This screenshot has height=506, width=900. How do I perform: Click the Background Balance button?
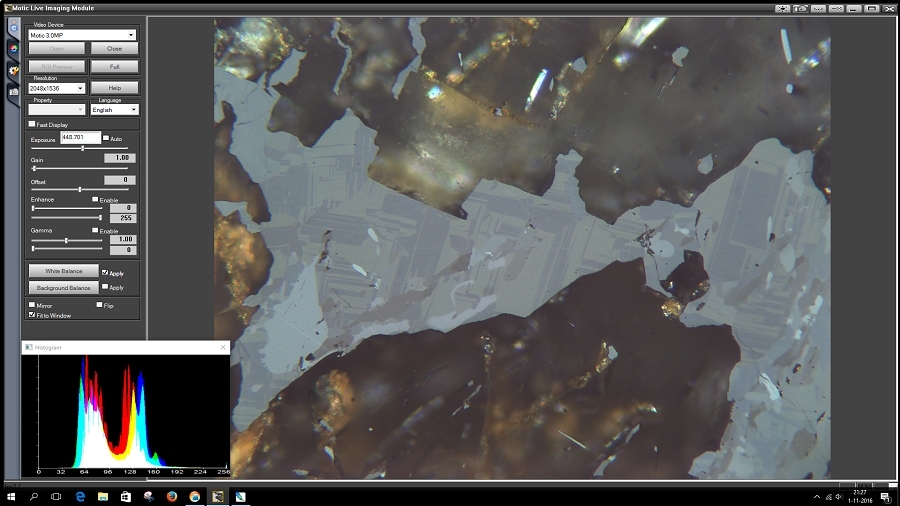point(63,287)
